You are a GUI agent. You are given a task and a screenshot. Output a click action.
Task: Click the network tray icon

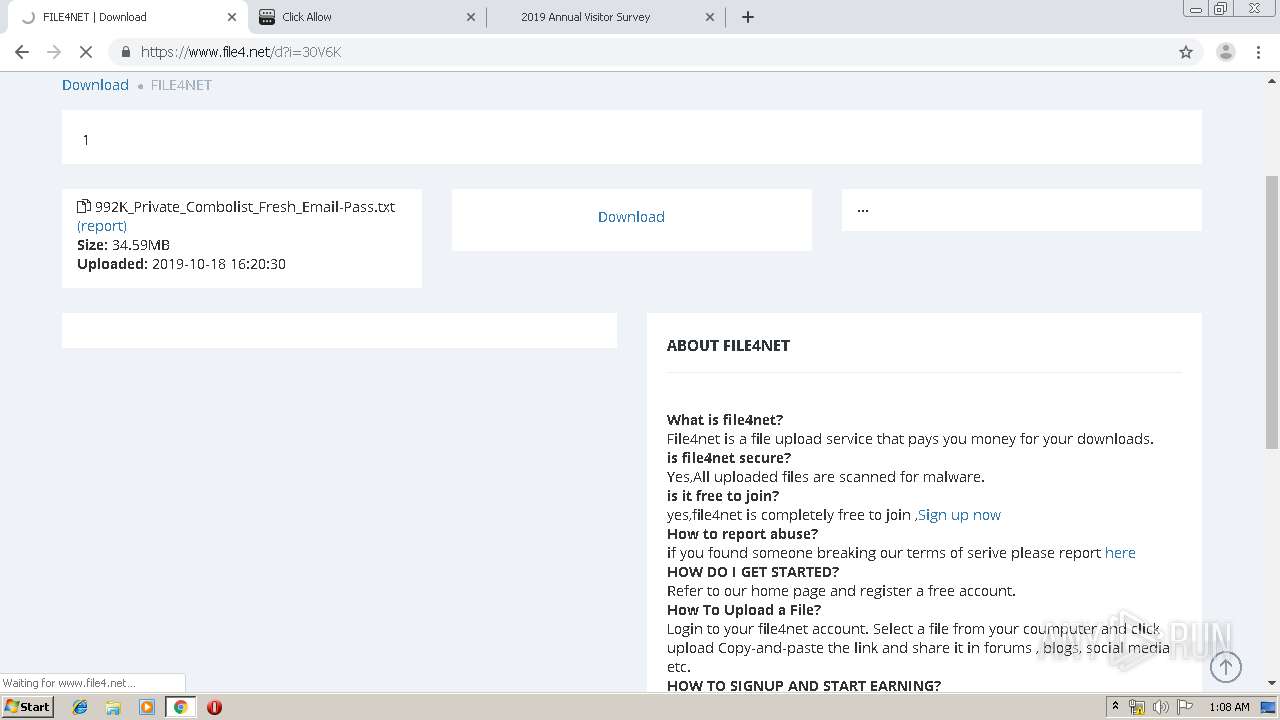click(x=1137, y=707)
